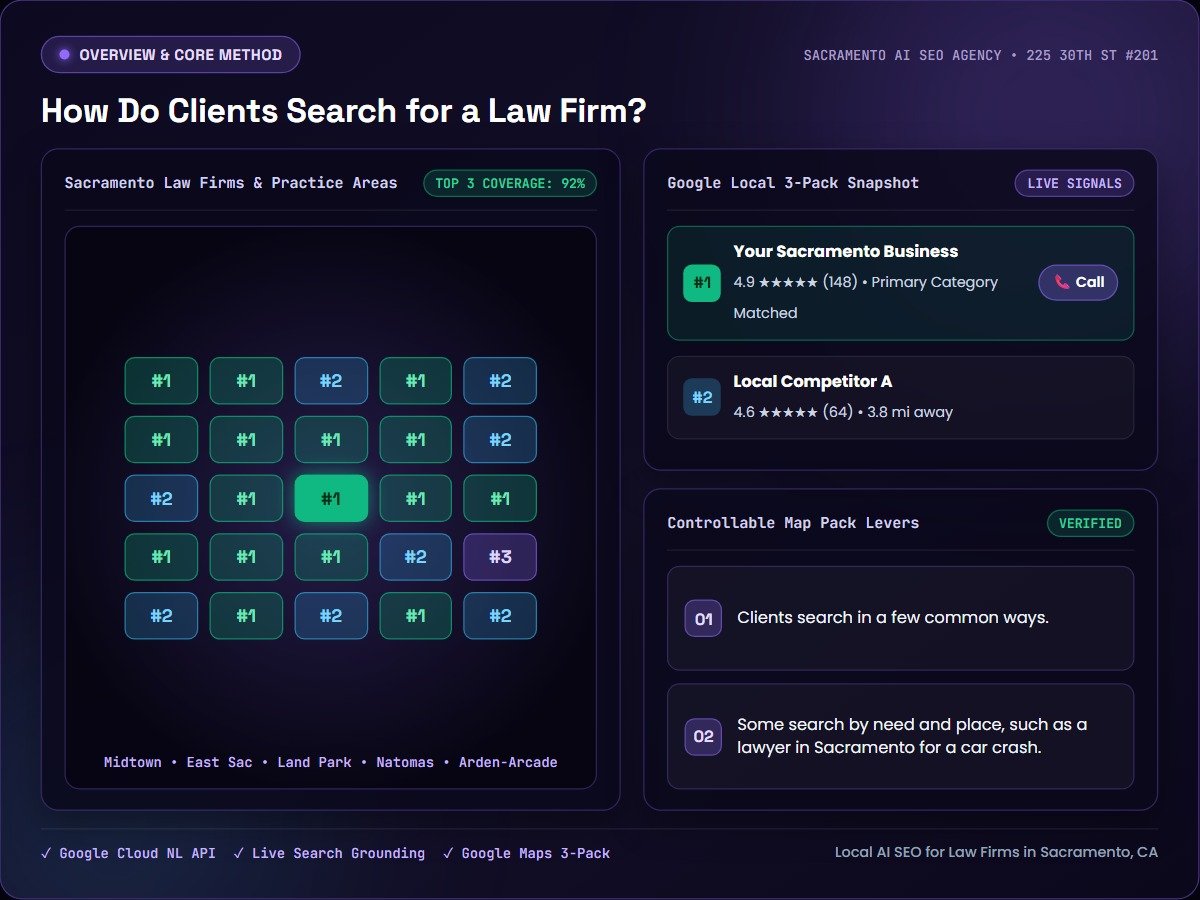Click the Top 3 Coverage: 92% badge
This screenshot has height=900, width=1200.
click(x=510, y=183)
